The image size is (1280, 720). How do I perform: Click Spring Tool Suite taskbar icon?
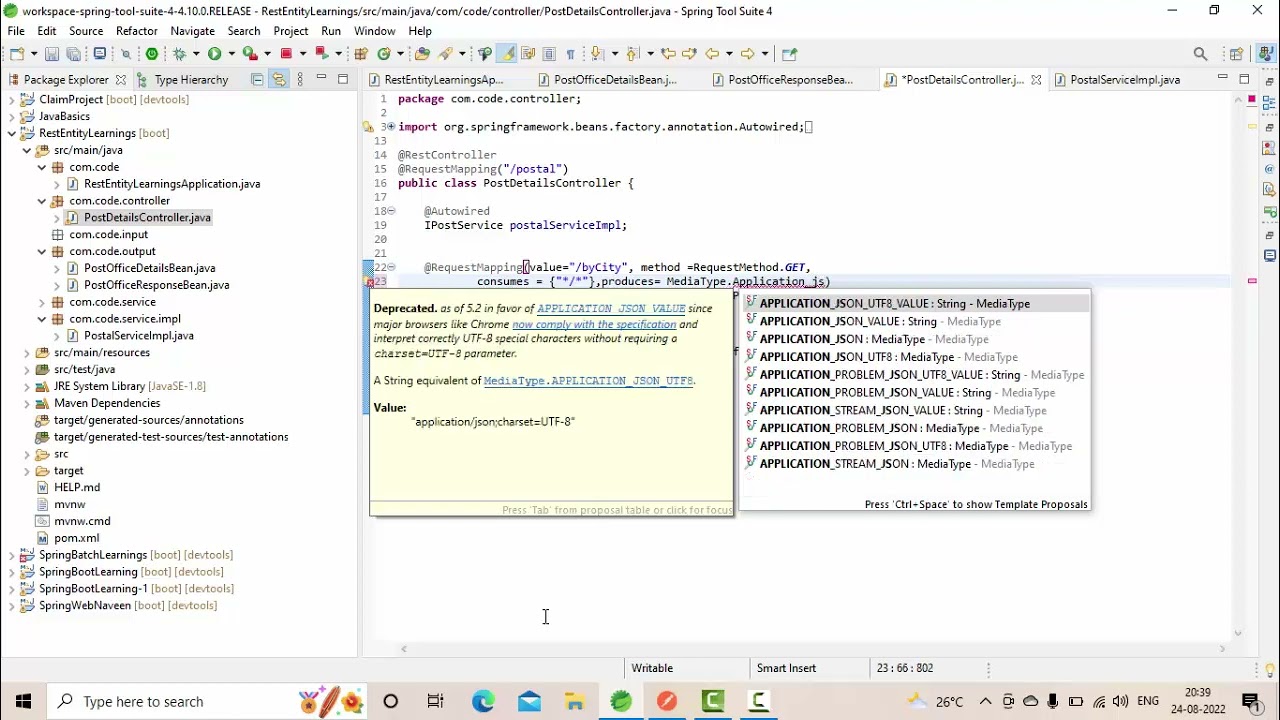pos(621,701)
